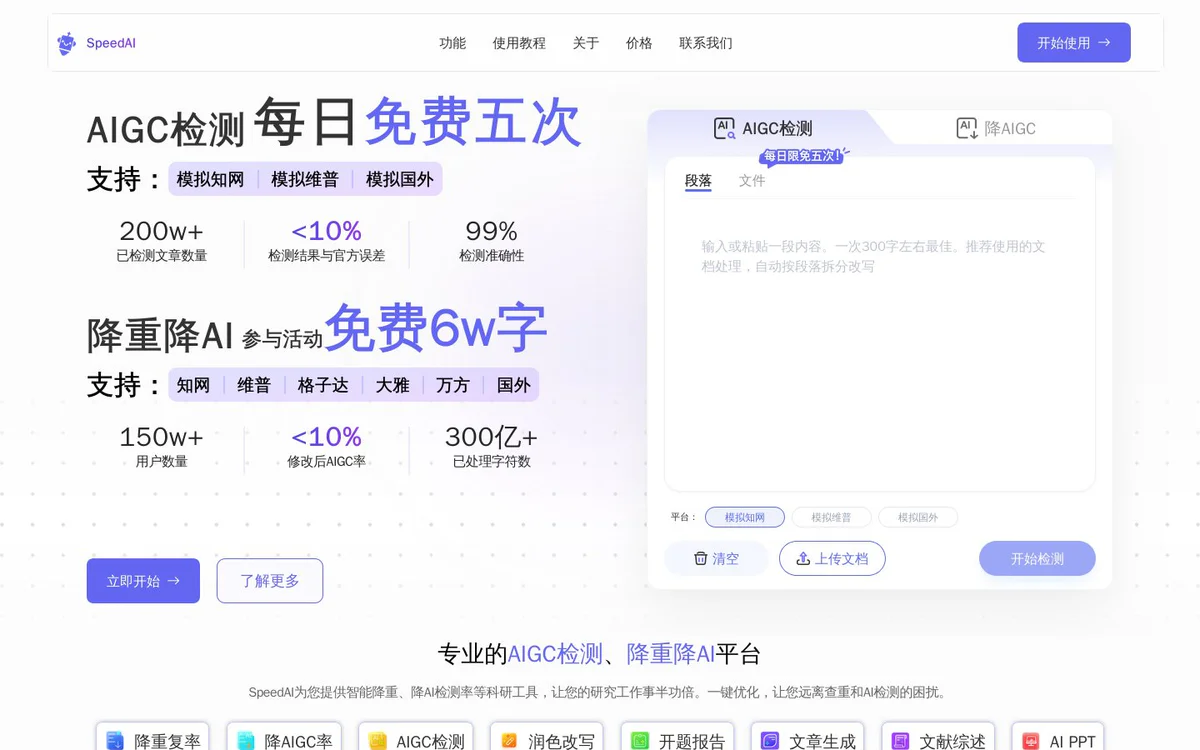Switch to the AIGC检测 panel tab
1200x750 pixels.
763,128
